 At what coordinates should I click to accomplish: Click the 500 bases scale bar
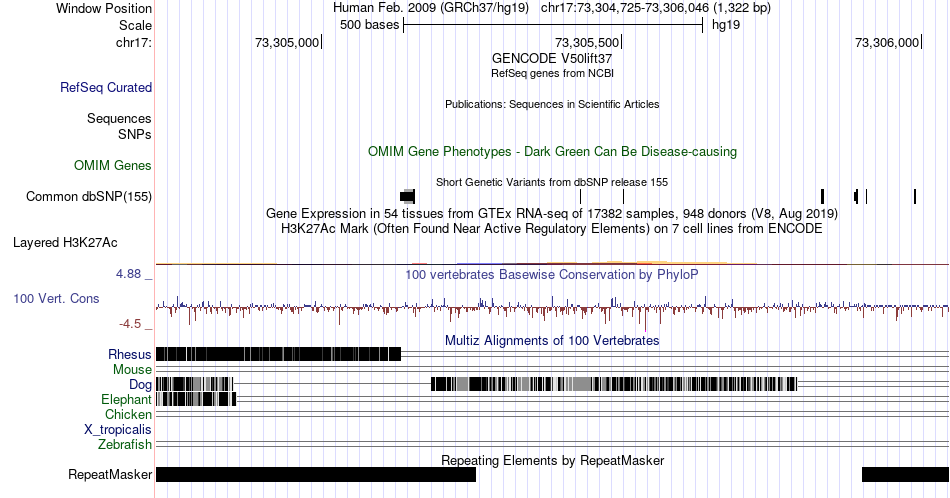click(553, 25)
